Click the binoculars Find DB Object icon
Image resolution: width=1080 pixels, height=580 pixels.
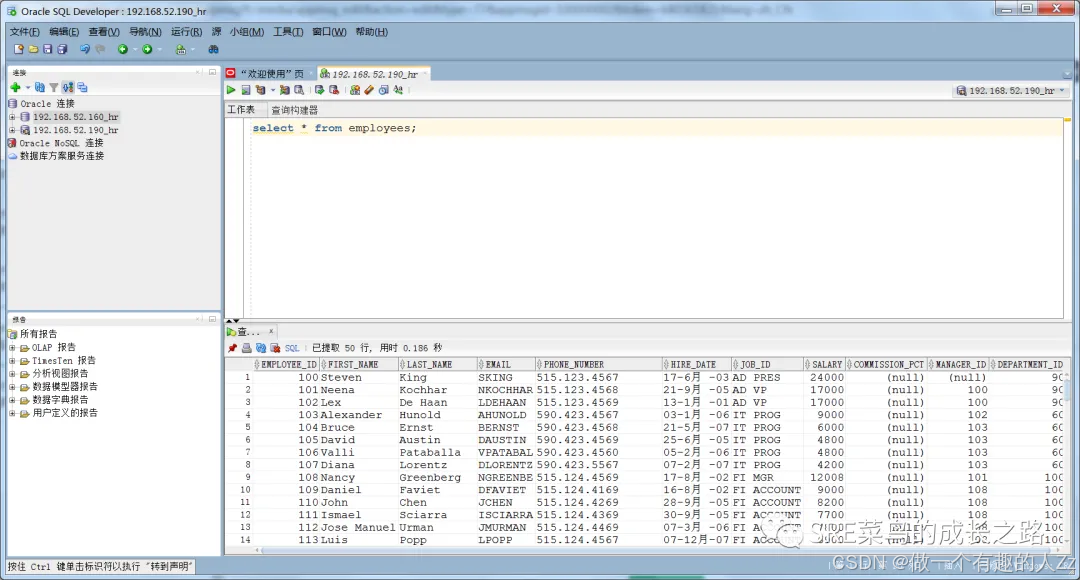coord(214,49)
